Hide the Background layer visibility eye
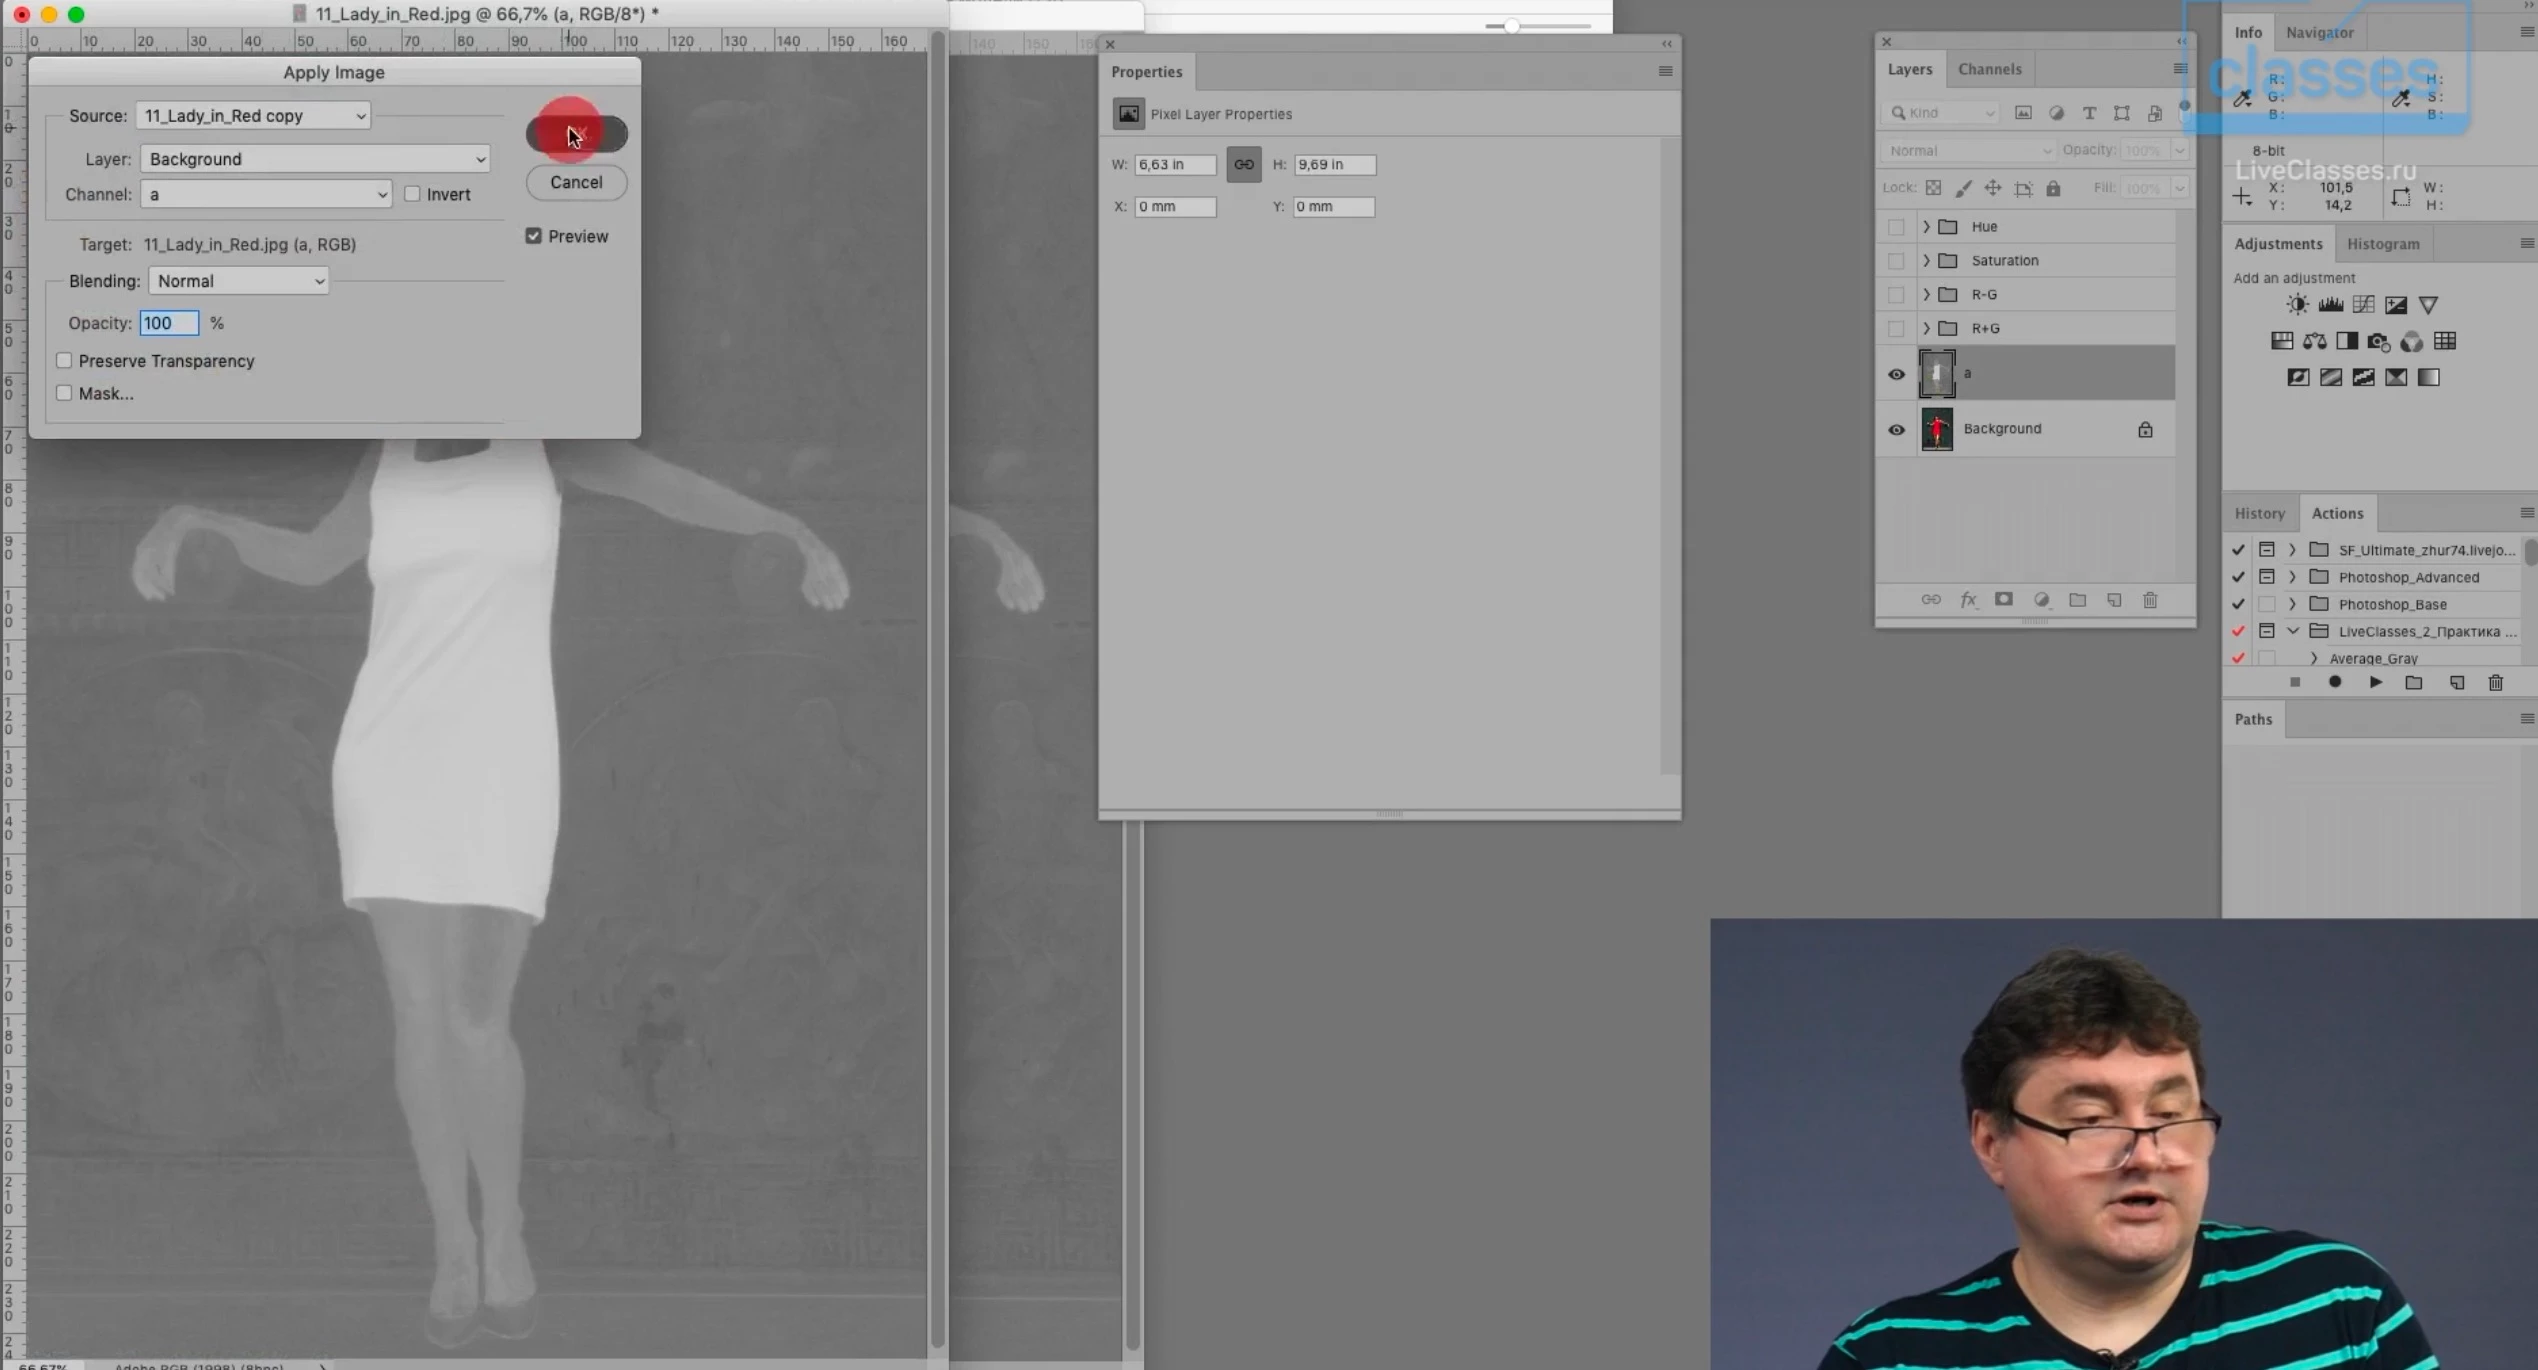Viewport: 2538px width, 1370px height. point(1896,430)
